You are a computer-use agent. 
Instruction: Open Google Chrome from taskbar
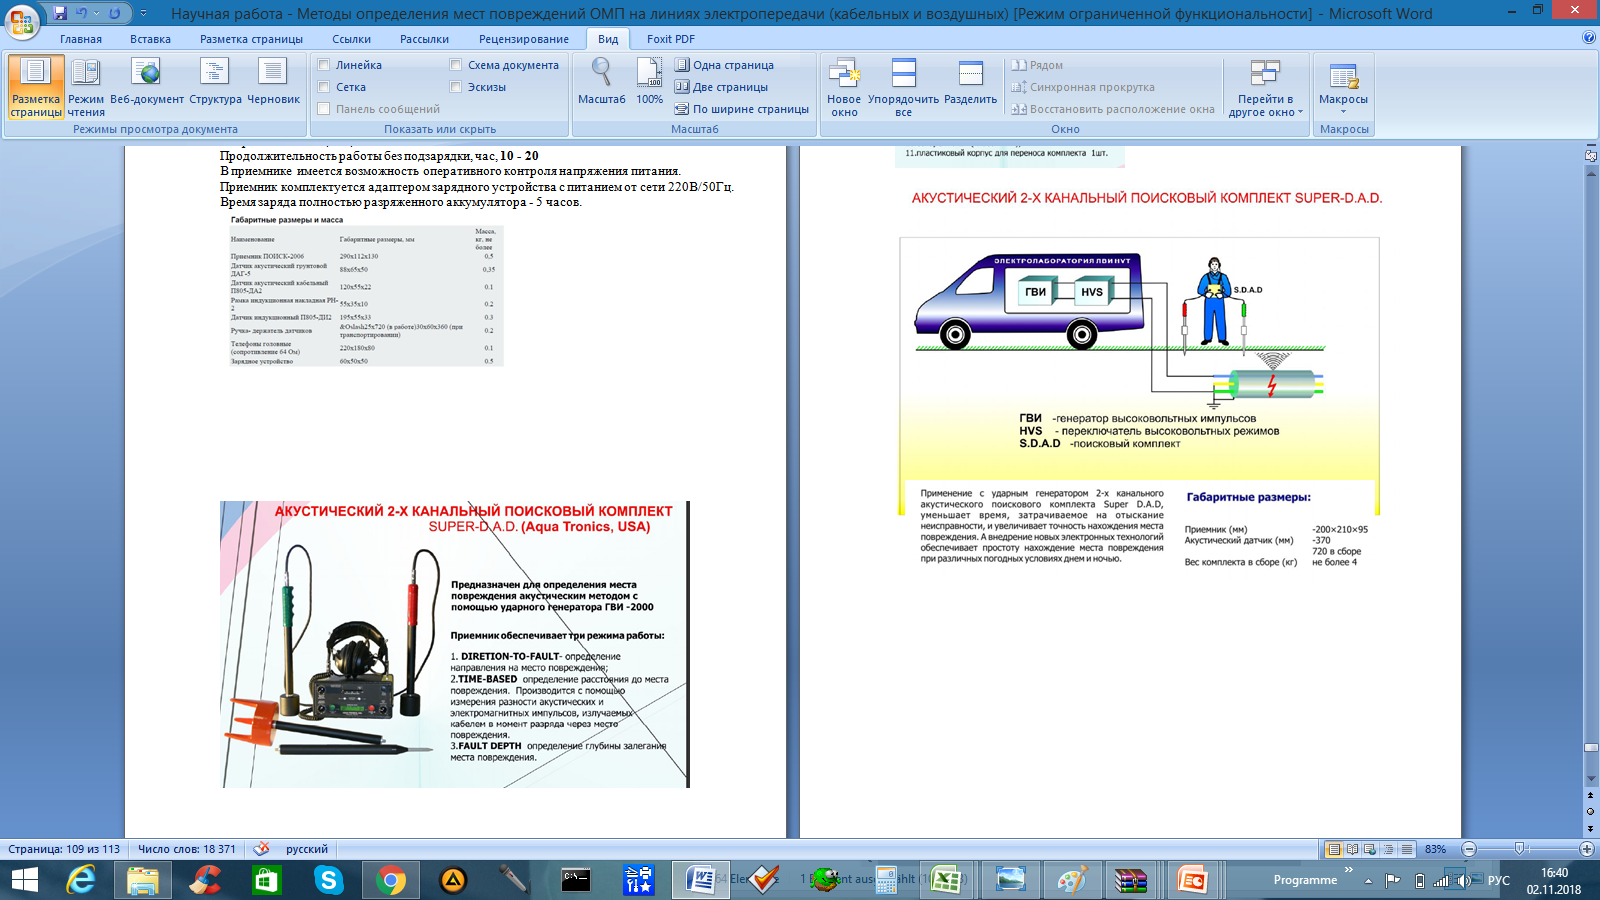pos(391,880)
